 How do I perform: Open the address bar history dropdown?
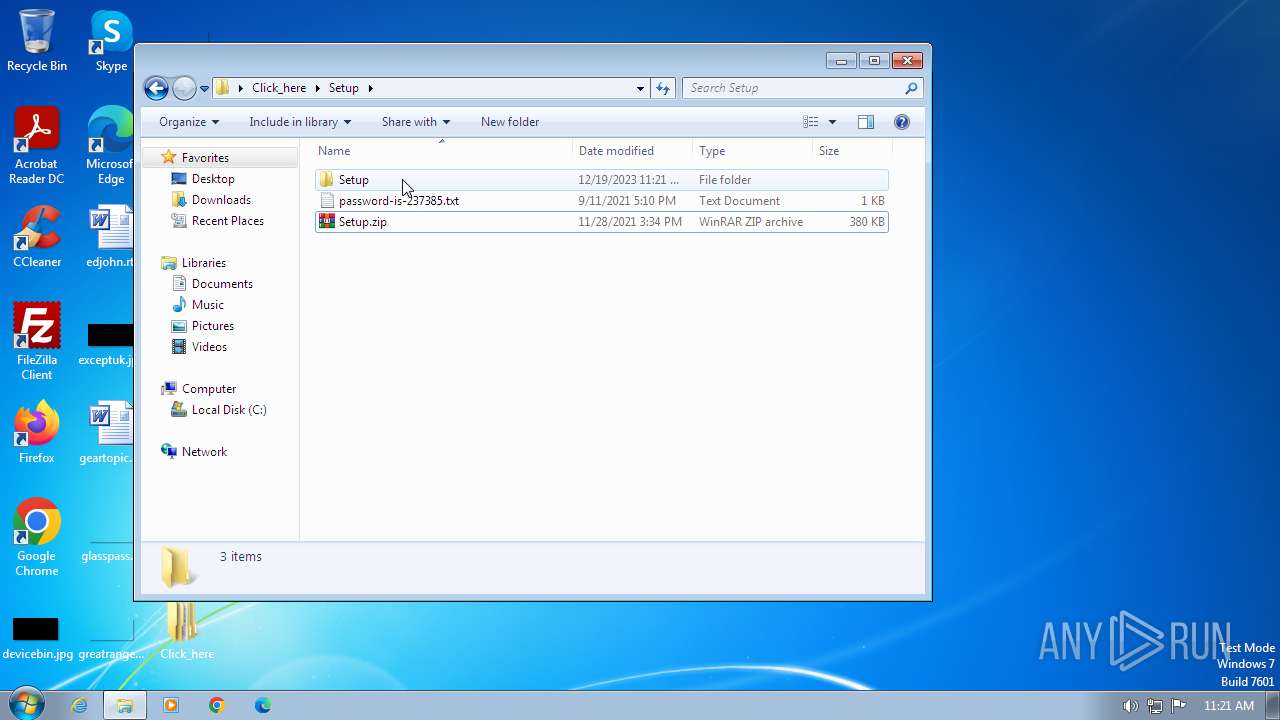[640, 88]
